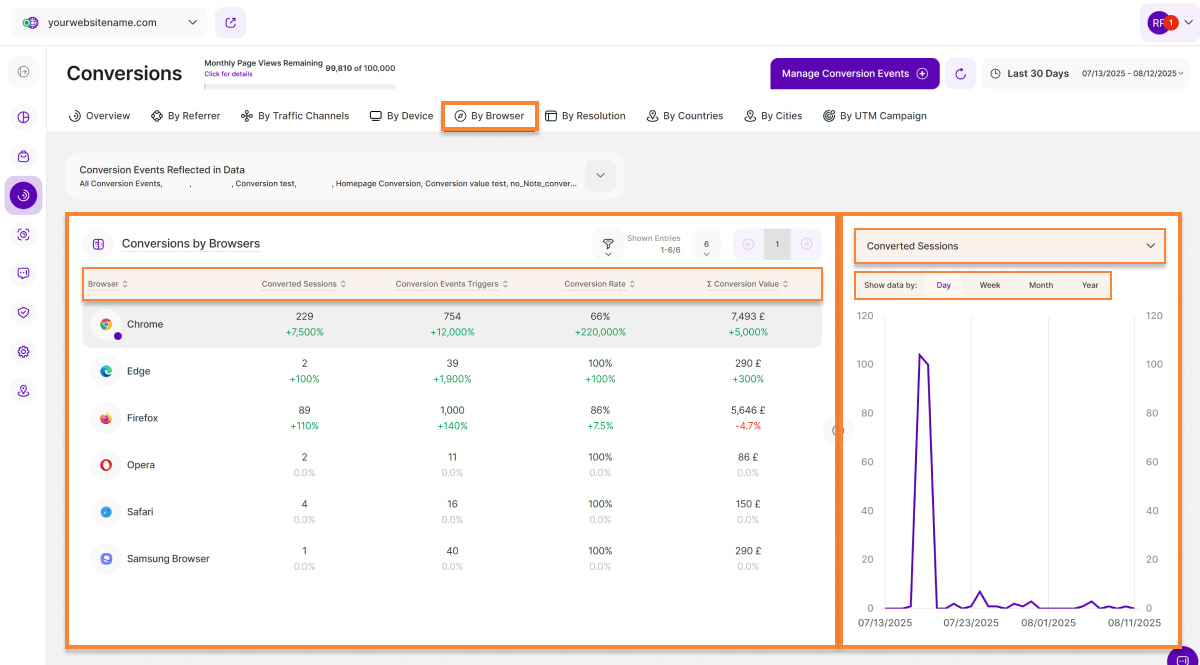This screenshot has height=665, width=1200.
Task: Open the filter funnel icon in table
Action: point(608,243)
